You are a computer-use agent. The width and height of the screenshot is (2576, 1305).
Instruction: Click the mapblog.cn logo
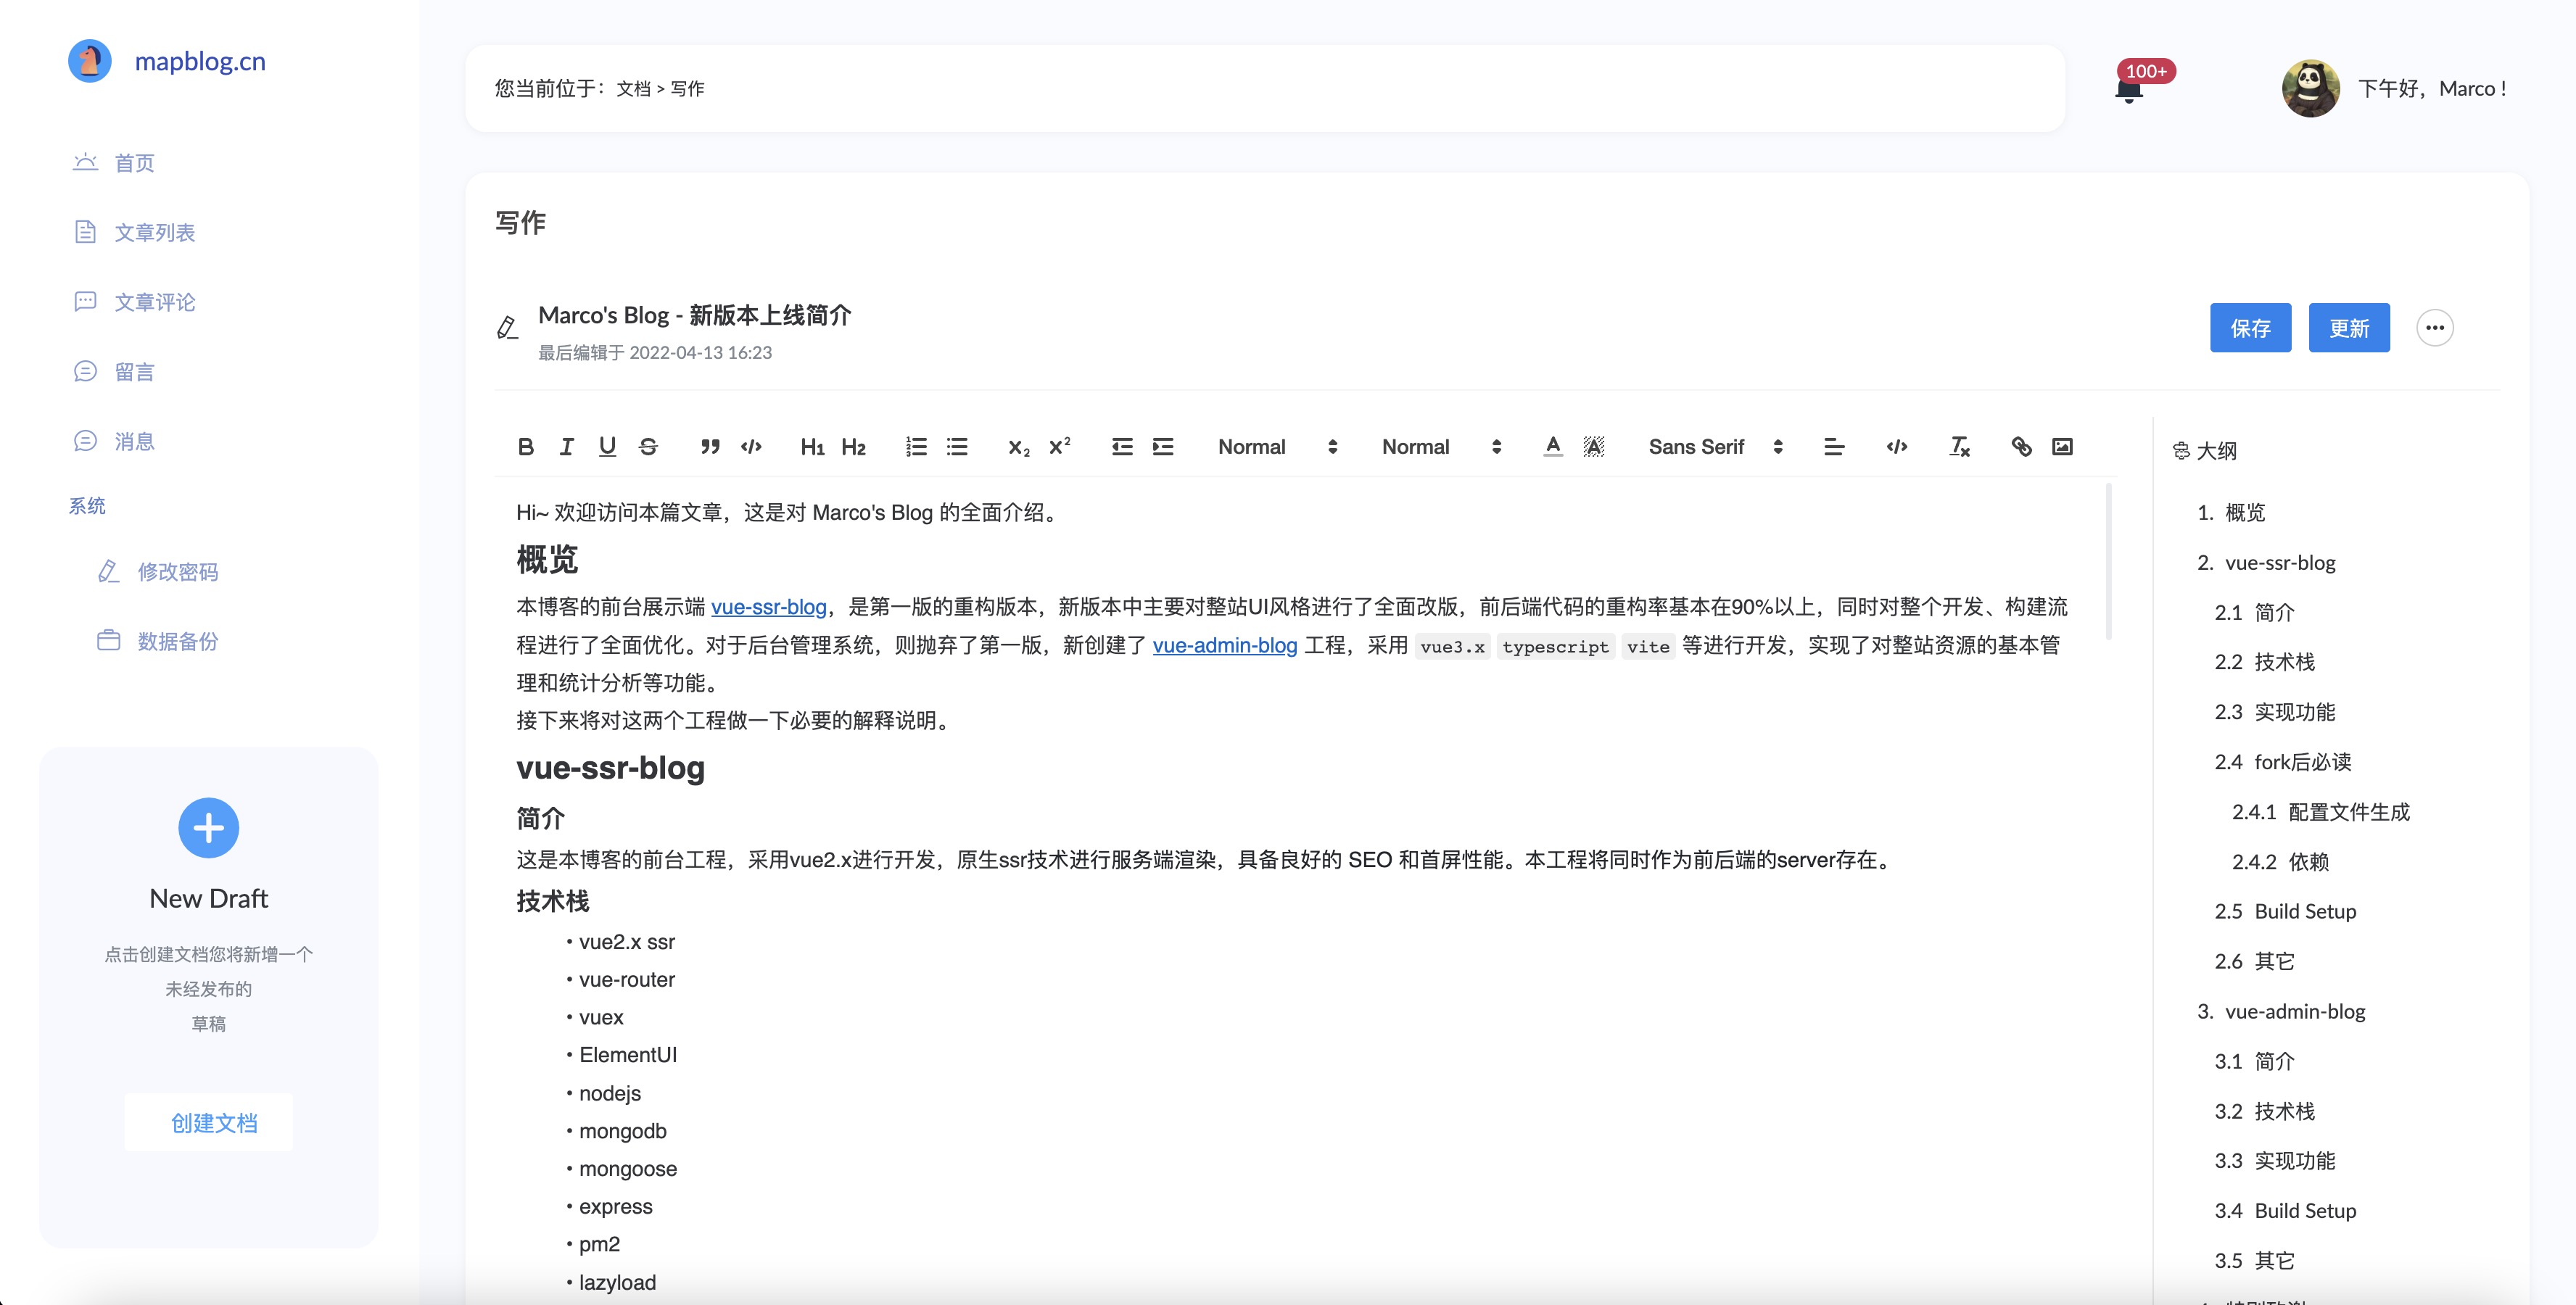[x=167, y=61]
